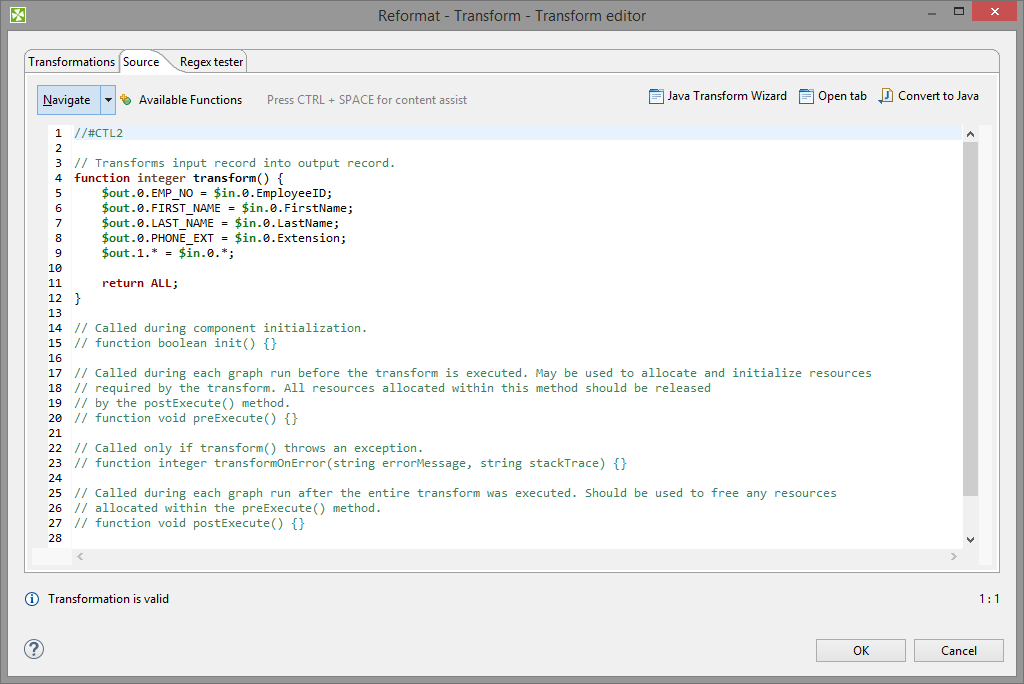Select the Source tab
Image resolution: width=1024 pixels, height=684 pixels.
click(x=141, y=62)
